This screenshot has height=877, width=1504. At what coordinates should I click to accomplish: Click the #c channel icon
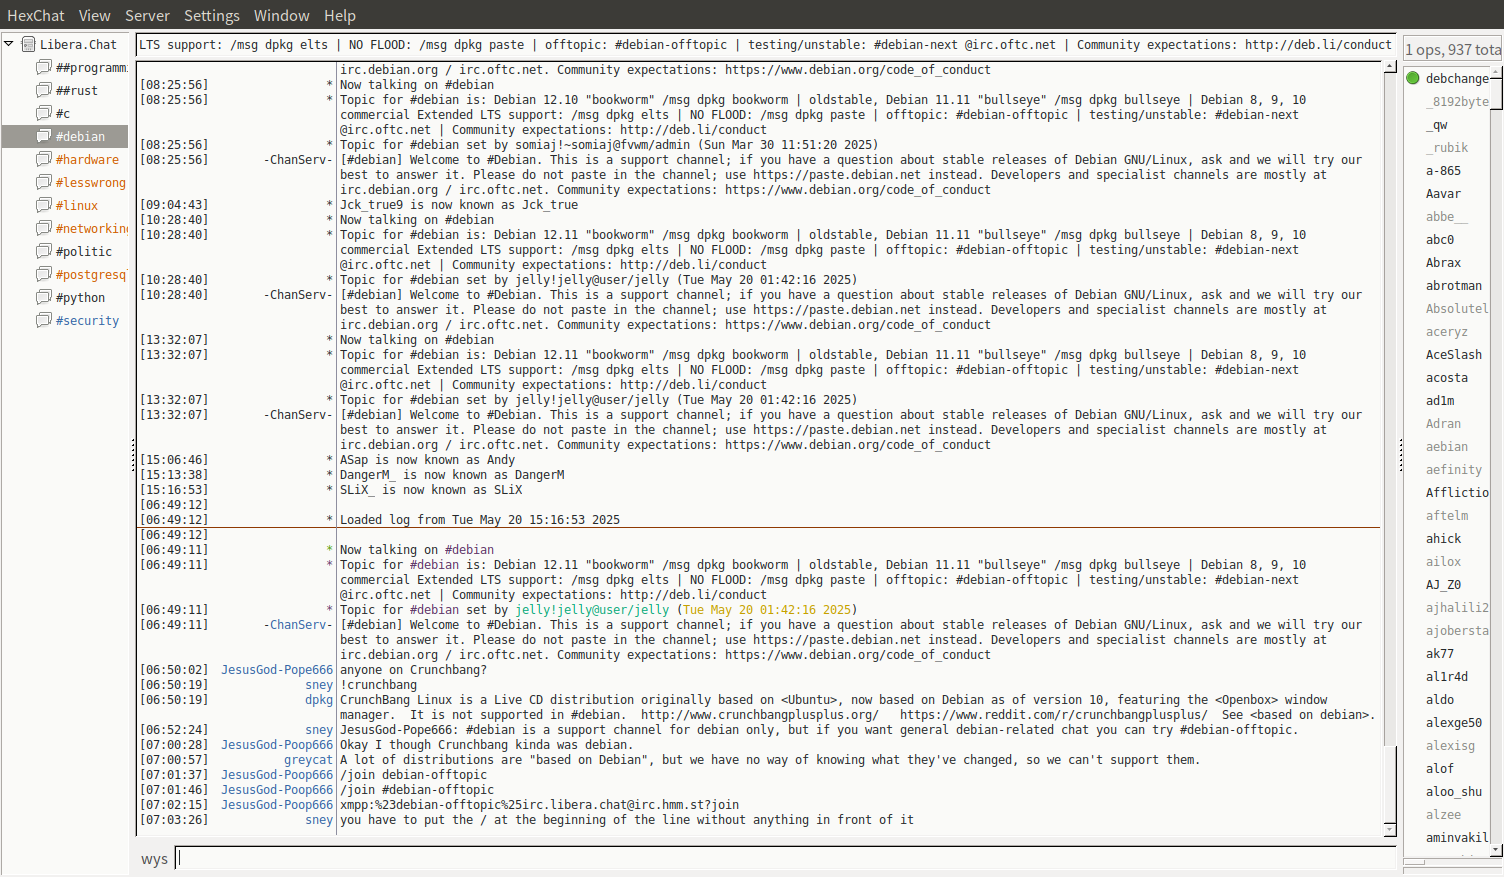43,113
